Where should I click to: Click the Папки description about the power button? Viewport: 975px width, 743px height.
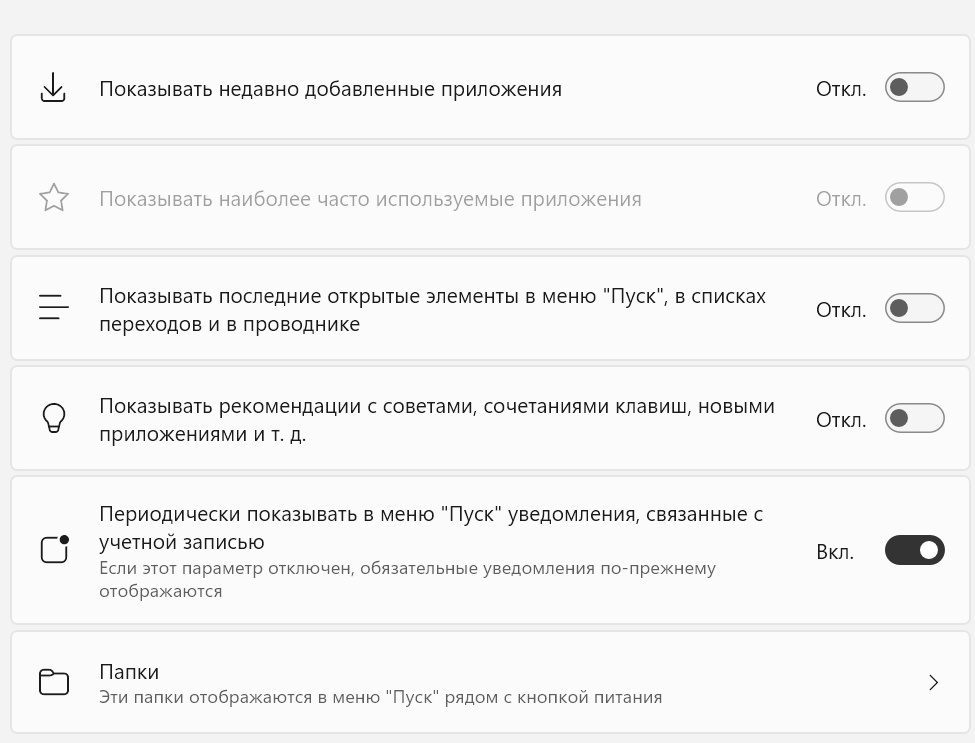click(380, 697)
